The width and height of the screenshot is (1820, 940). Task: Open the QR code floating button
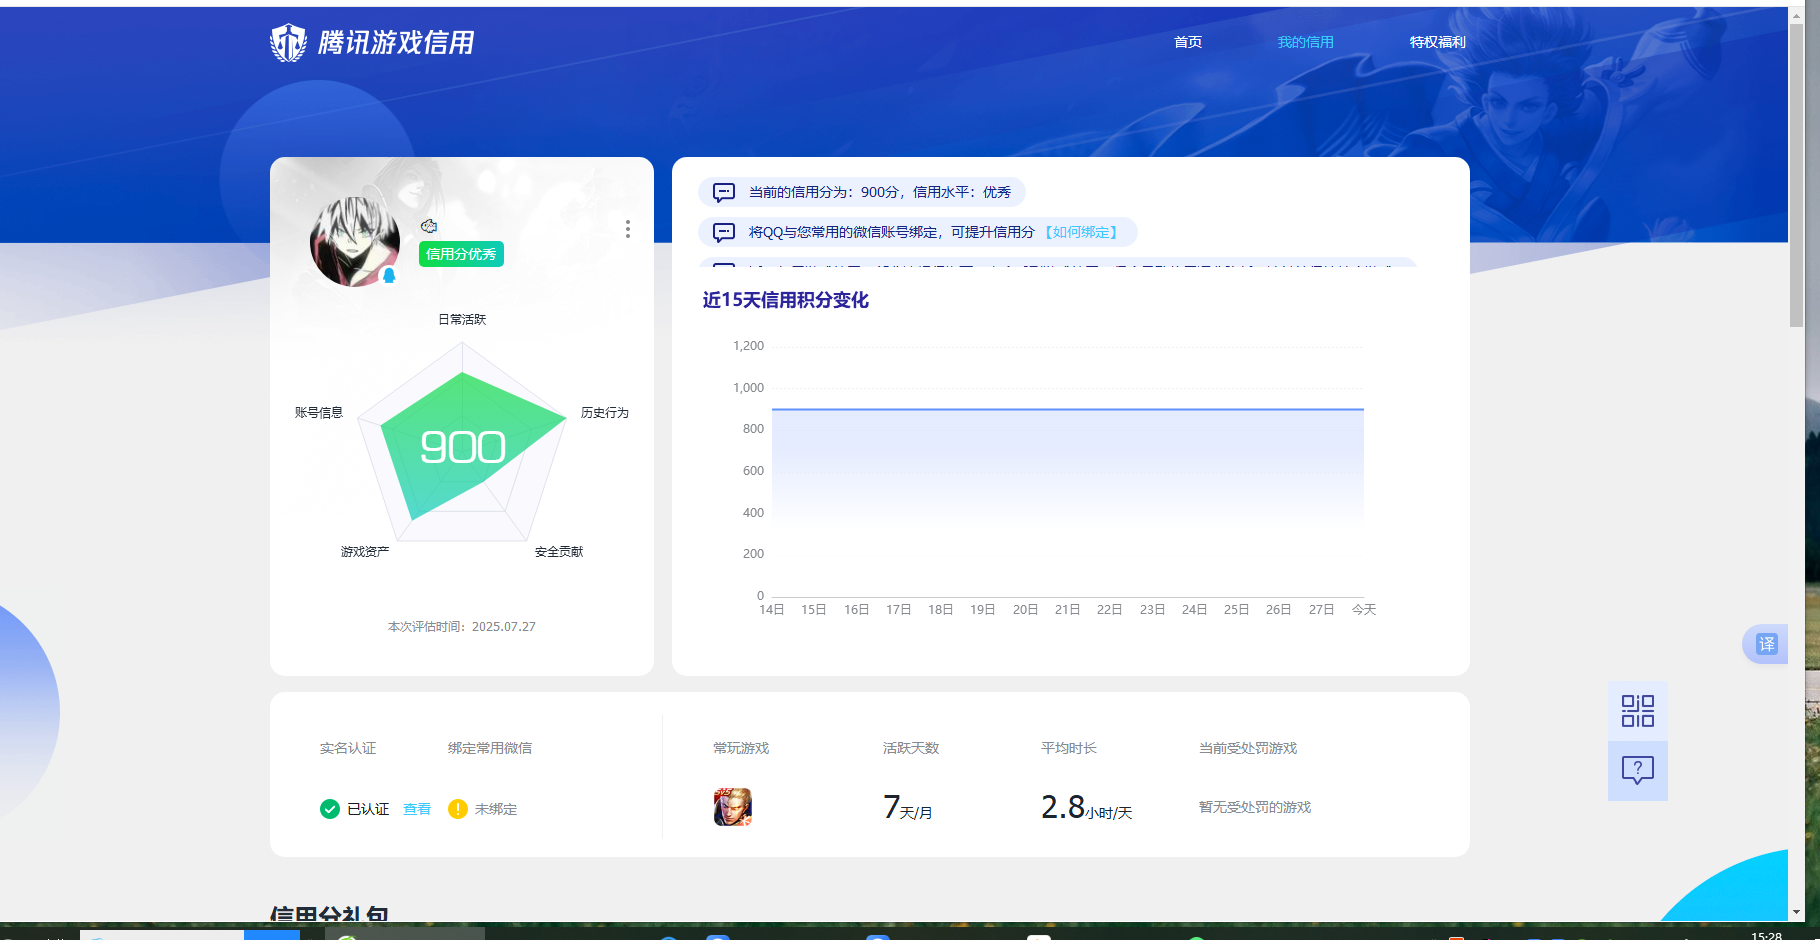1638,711
